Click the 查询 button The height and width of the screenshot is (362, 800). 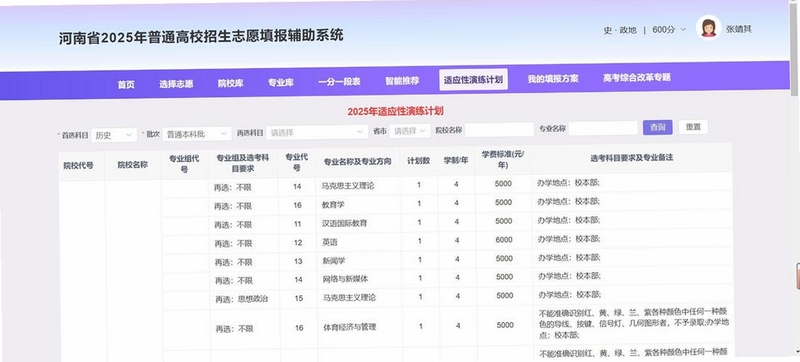coord(658,127)
